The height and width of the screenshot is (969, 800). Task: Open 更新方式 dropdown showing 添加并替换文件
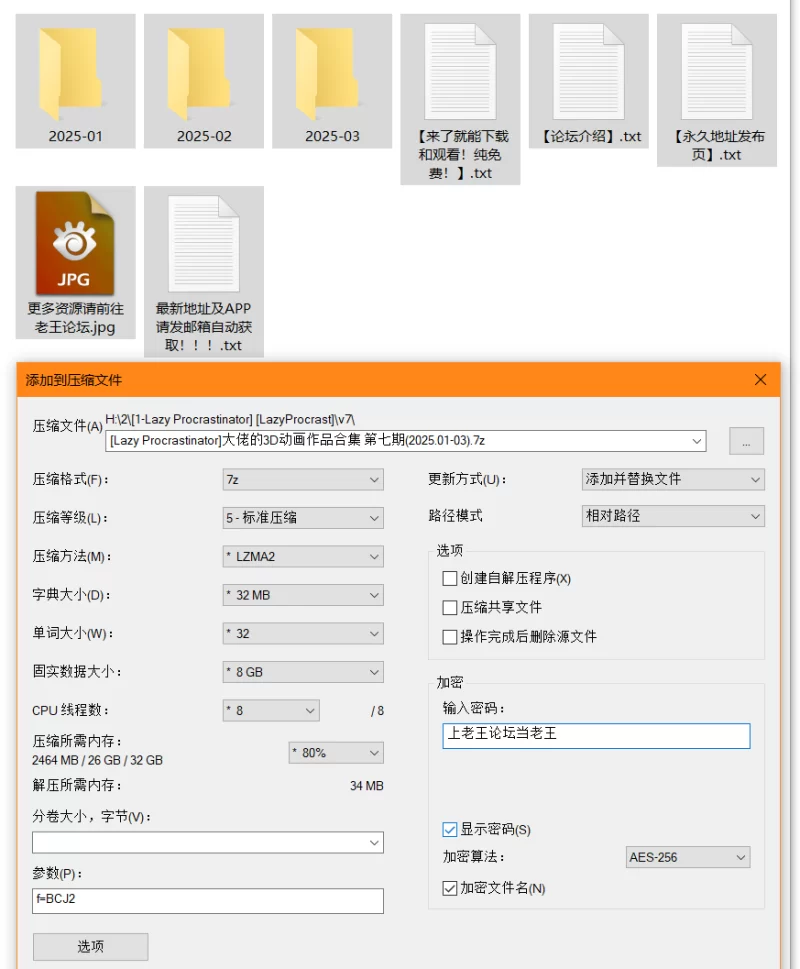[x=673, y=480]
